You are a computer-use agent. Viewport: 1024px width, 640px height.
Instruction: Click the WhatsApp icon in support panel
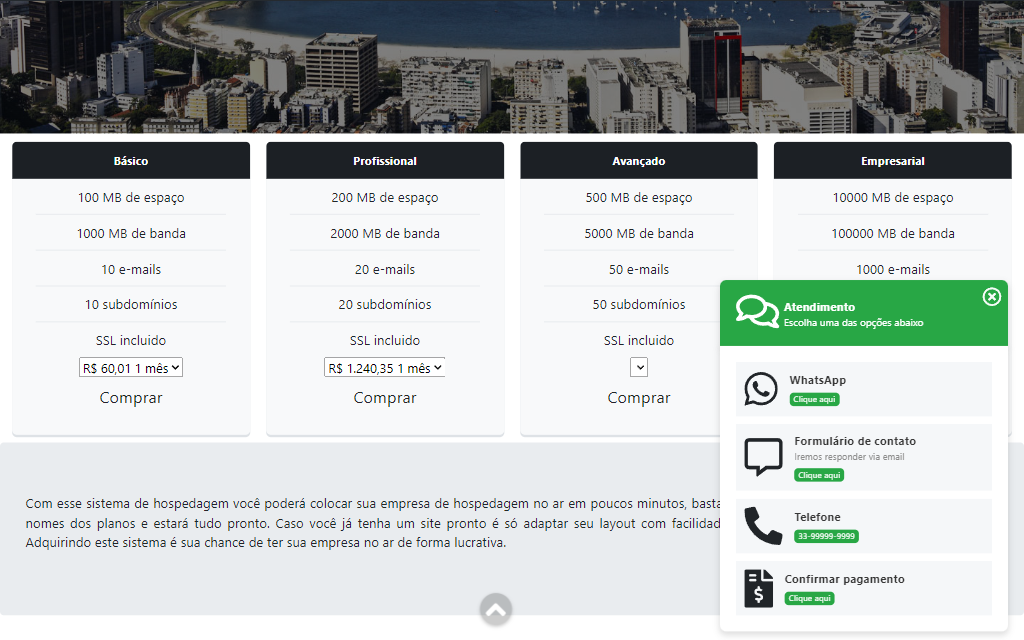[761, 389]
